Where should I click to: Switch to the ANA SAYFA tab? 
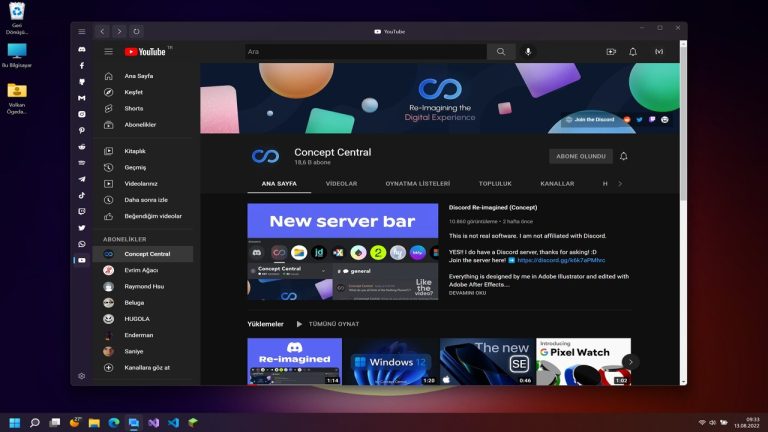tap(279, 184)
